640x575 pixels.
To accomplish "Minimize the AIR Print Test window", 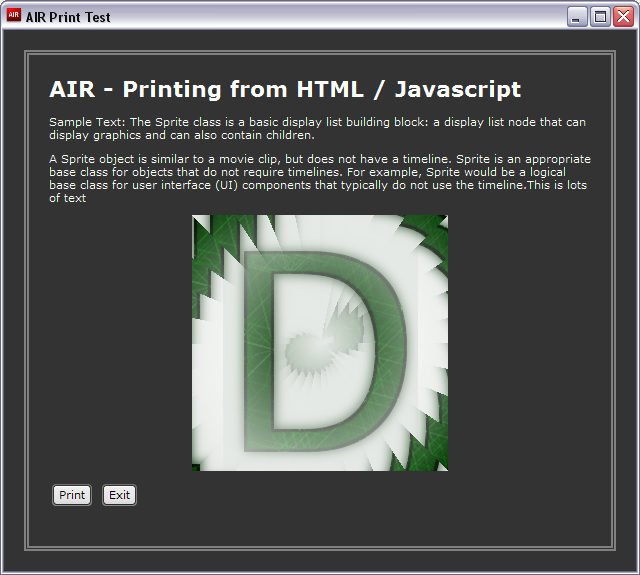I will 577,17.
